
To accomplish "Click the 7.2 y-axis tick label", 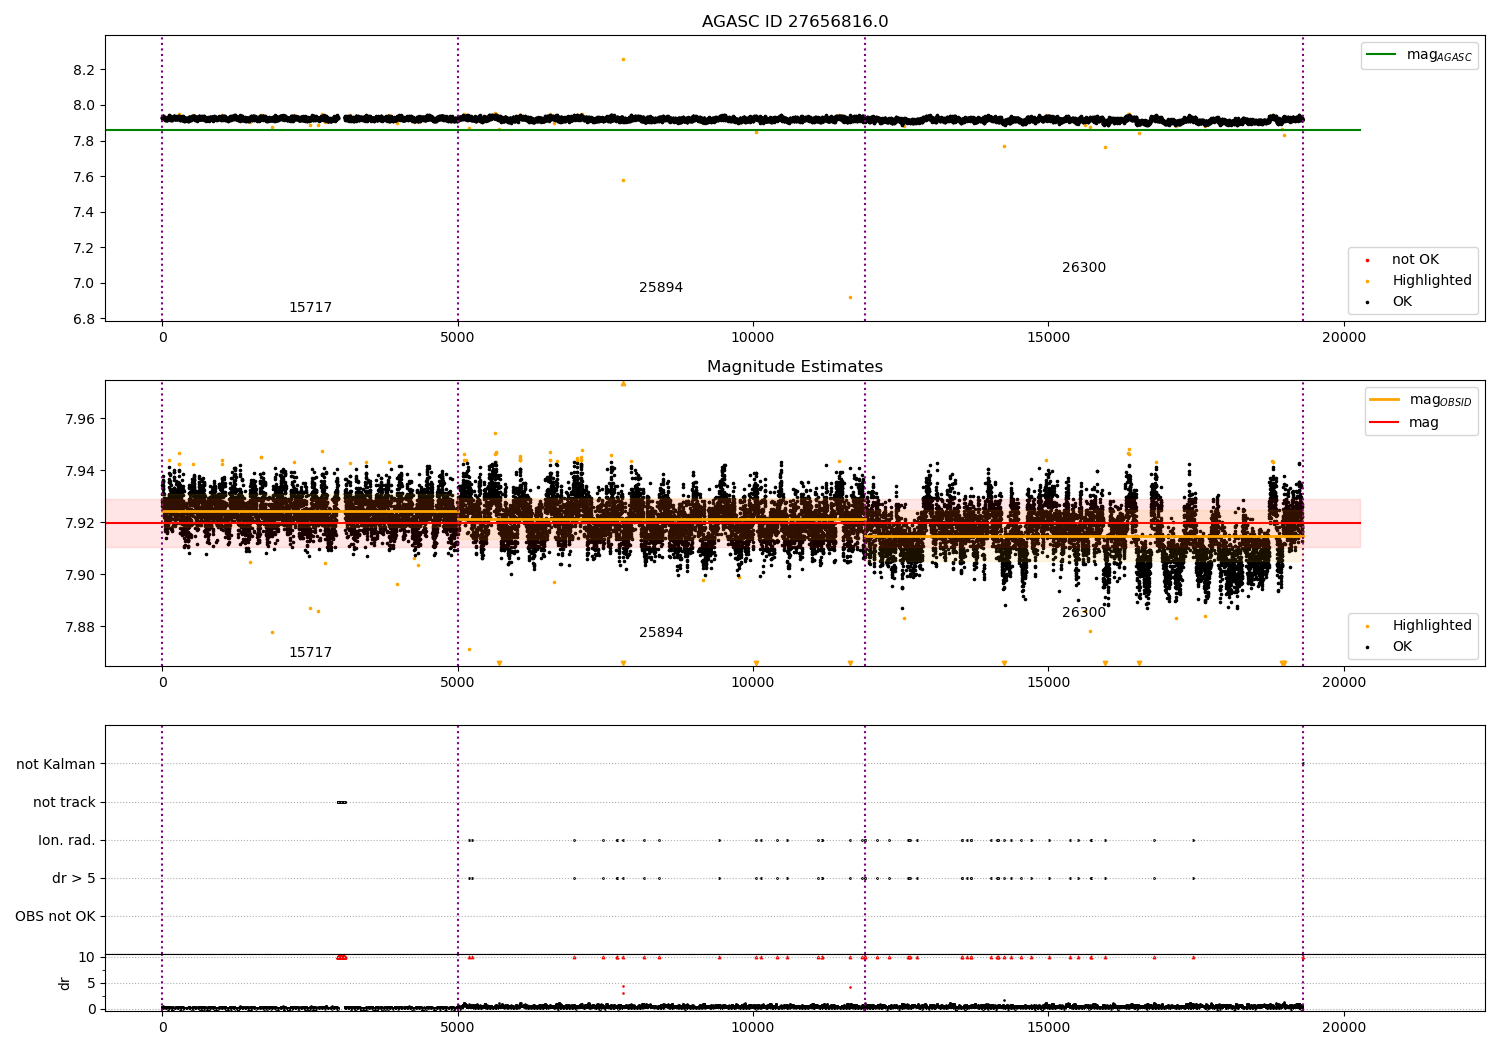I will tap(84, 248).
